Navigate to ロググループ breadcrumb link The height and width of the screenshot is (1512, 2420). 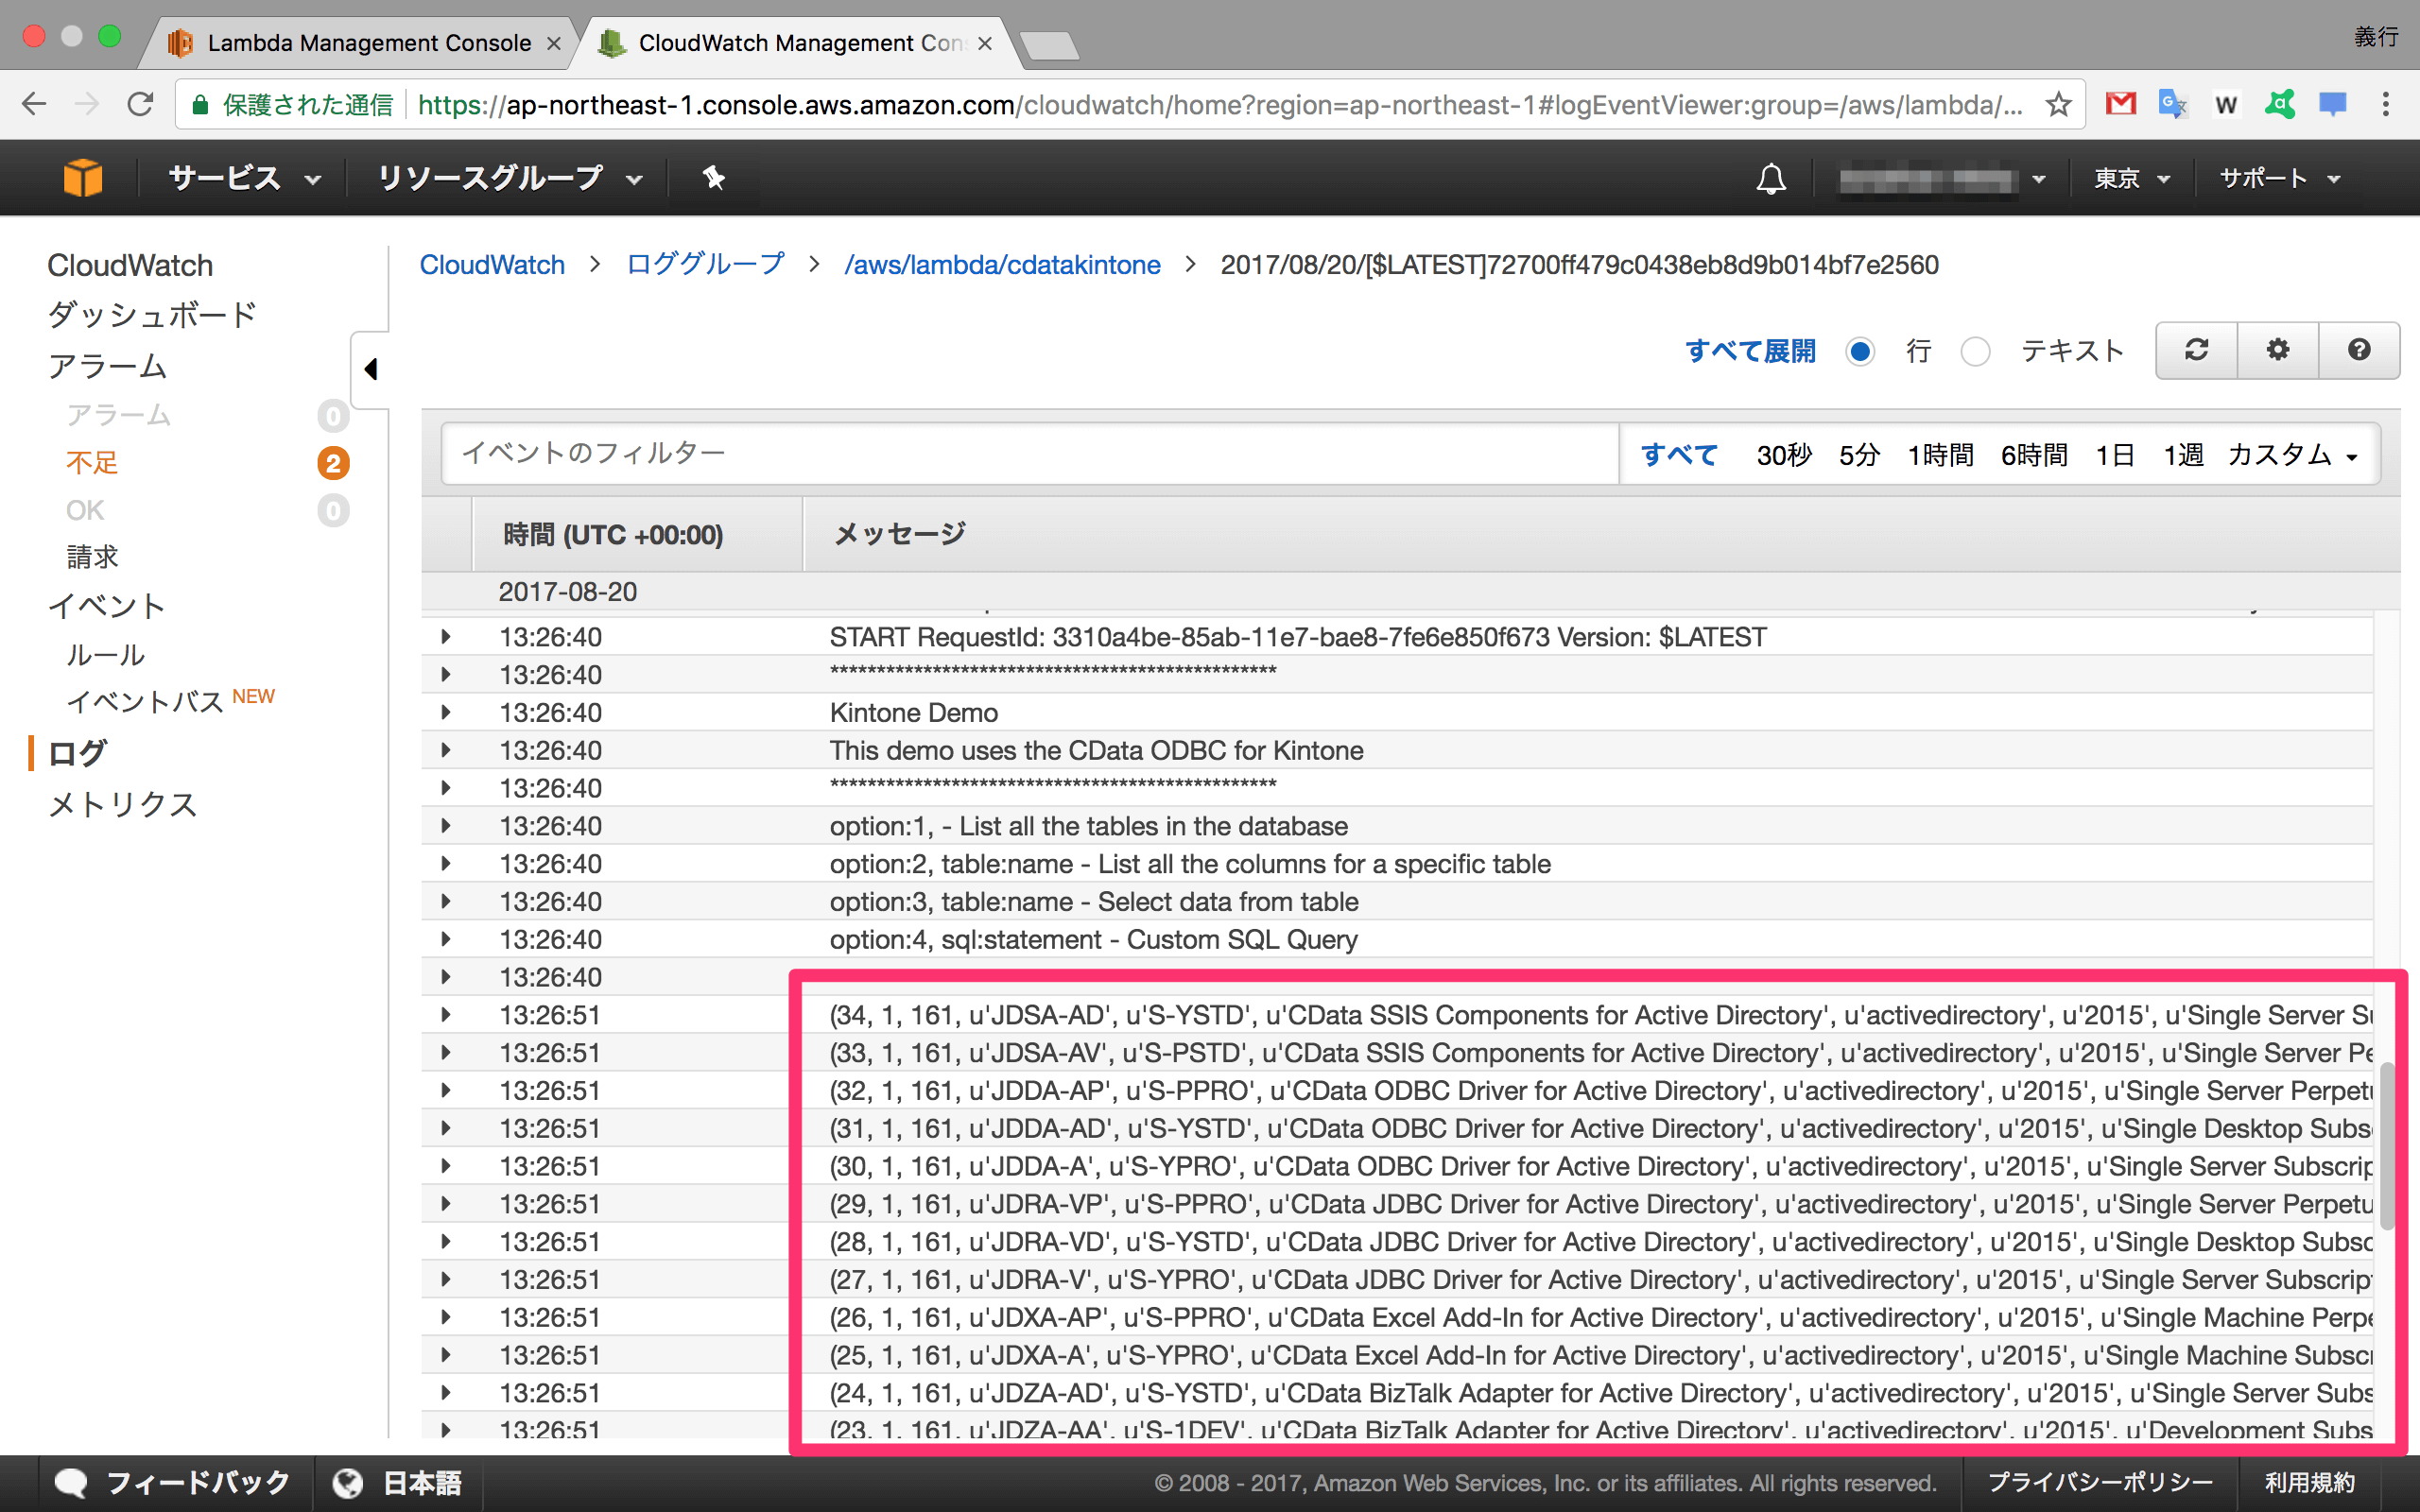tap(704, 264)
